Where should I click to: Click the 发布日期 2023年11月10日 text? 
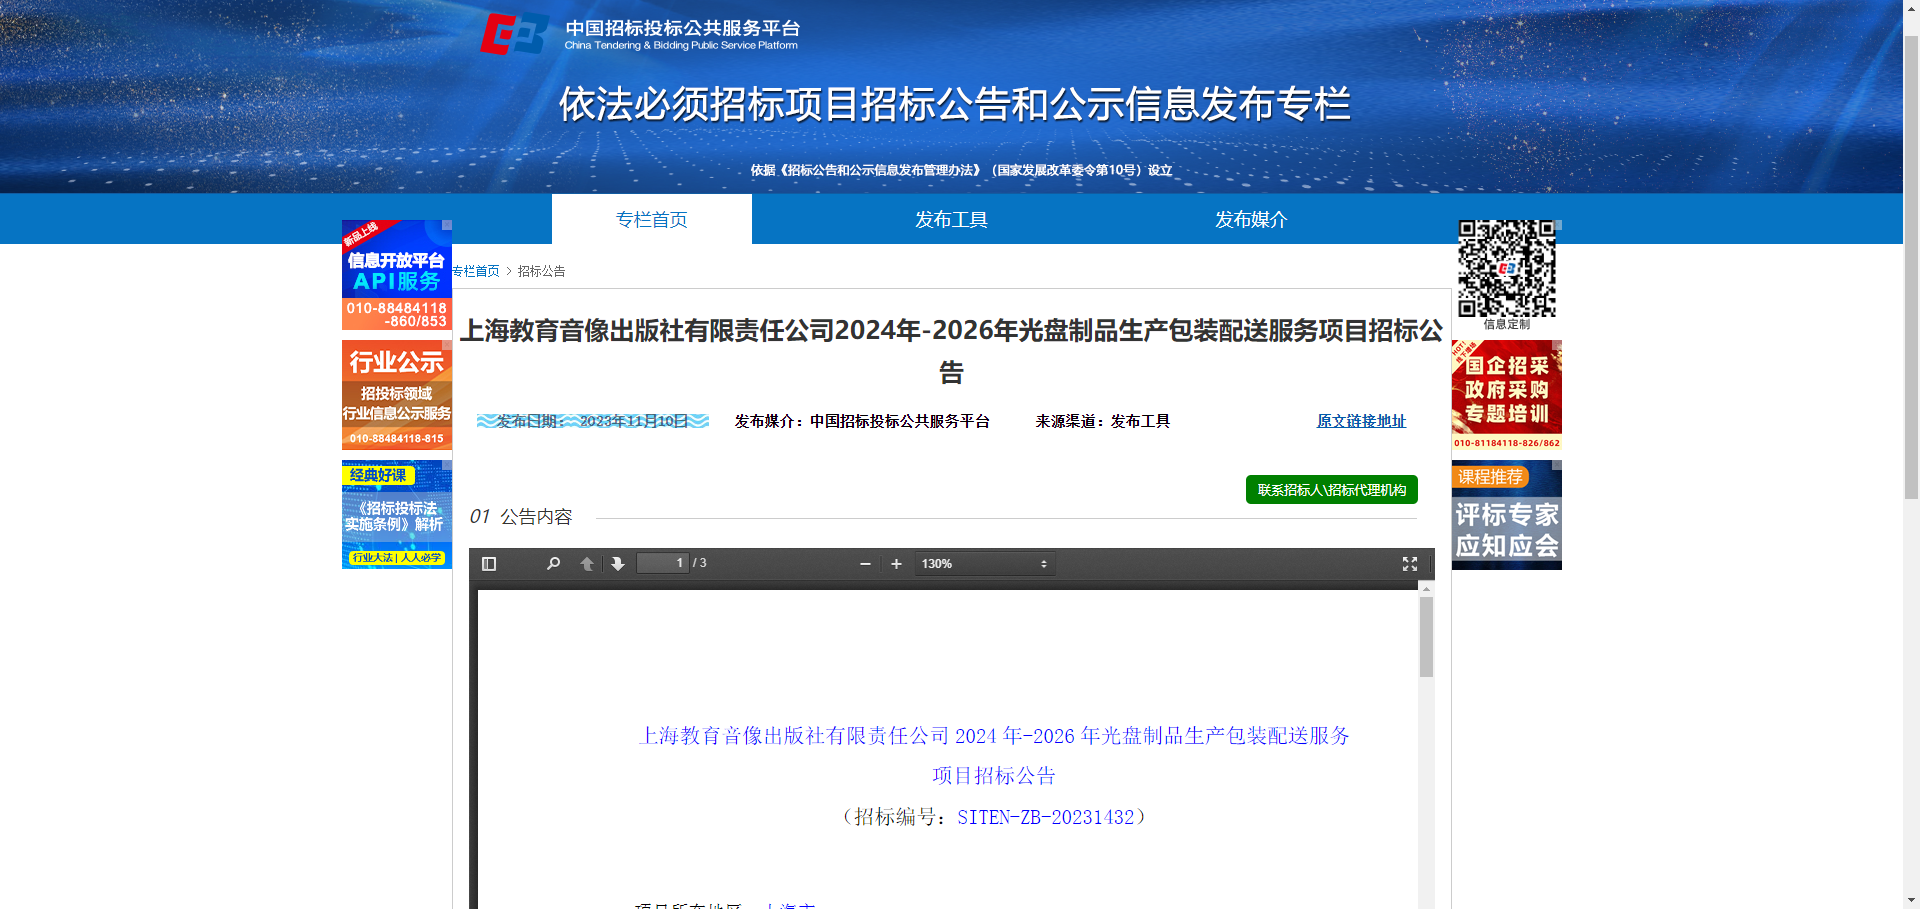pos(593,421)
